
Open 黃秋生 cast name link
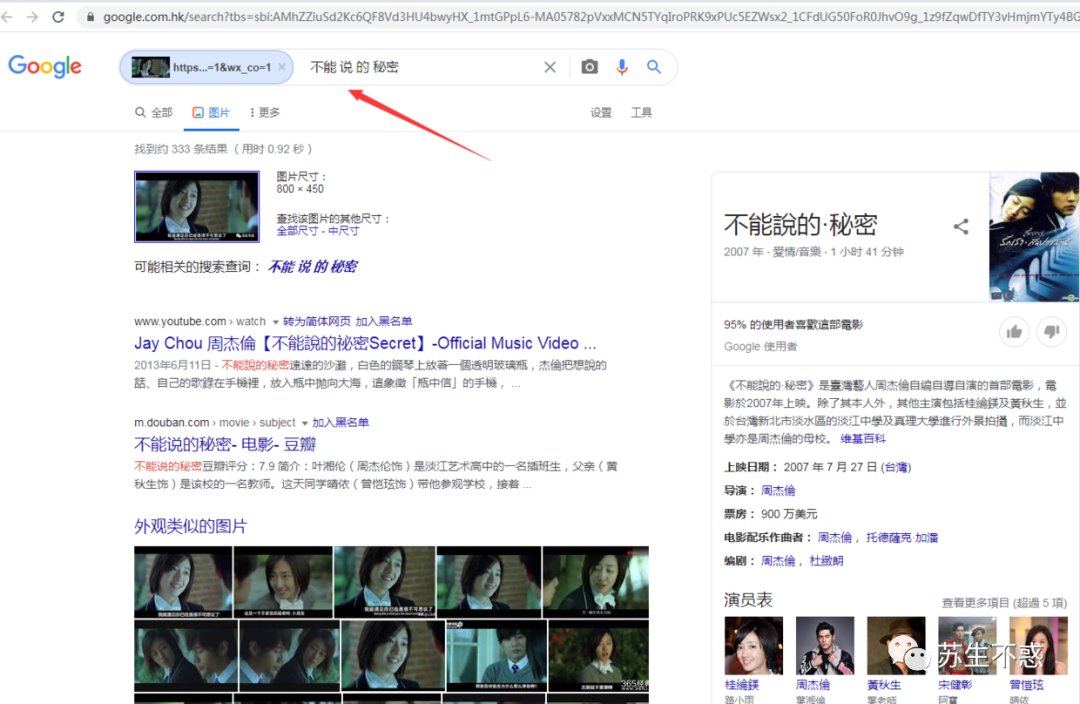(x=884, y=685)
